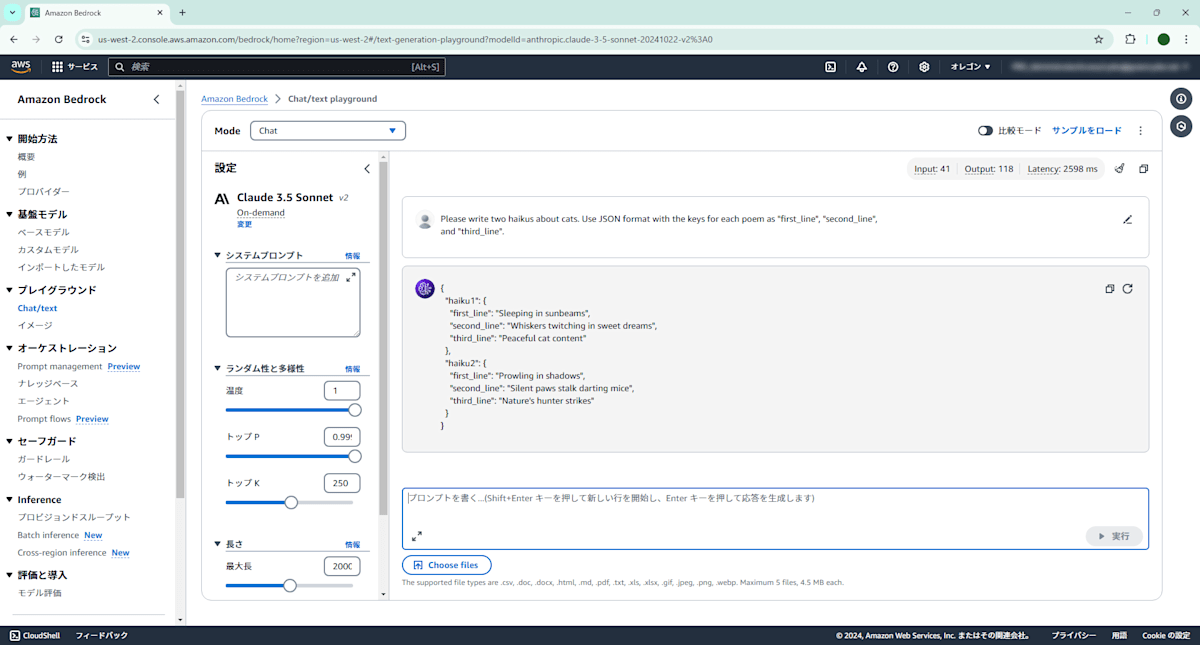Adjust the 温度 slider handle
1200x645 pixels.
click(x=354, y=410)
